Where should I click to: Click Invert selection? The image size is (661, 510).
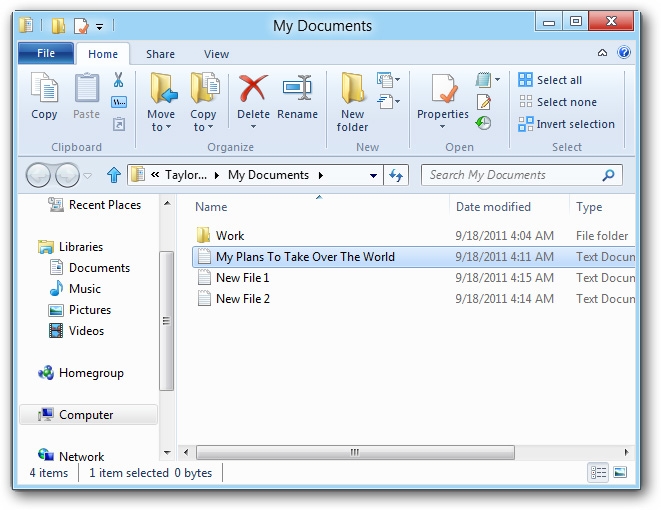coord(566,124)
